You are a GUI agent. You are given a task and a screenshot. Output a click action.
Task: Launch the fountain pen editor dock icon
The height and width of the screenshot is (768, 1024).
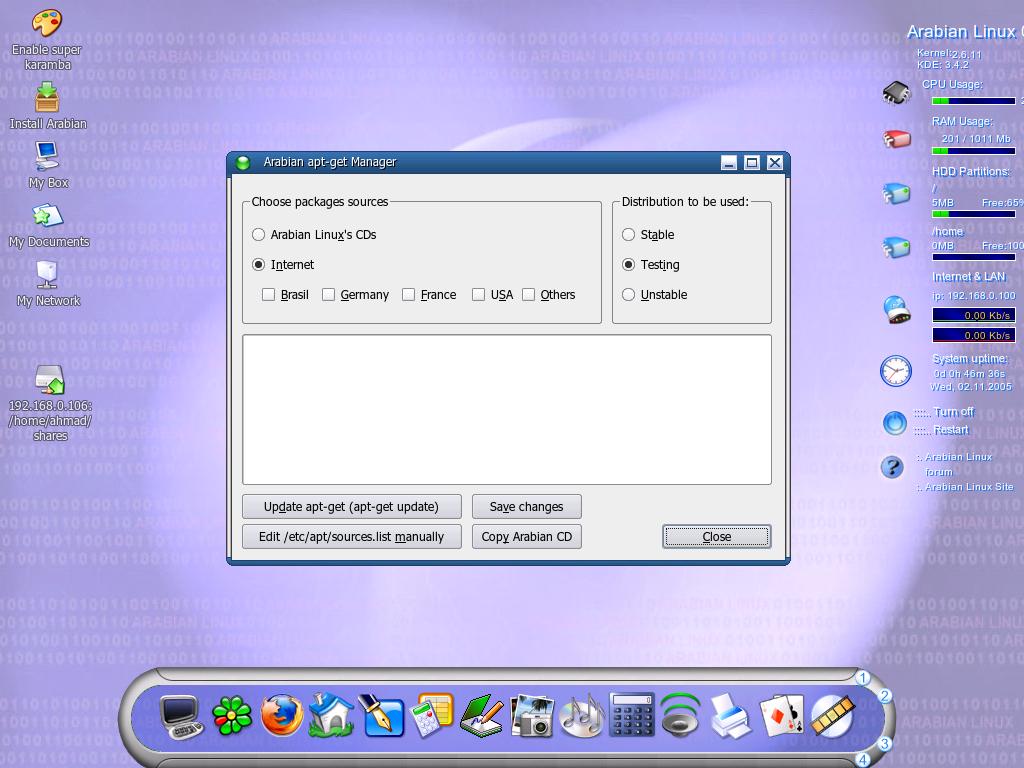pyautogui.click(x=381, y=716)
